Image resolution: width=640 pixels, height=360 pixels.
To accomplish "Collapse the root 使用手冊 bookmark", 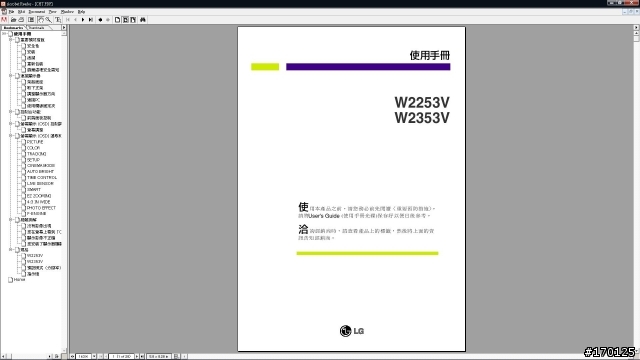I will pos(4,34).
